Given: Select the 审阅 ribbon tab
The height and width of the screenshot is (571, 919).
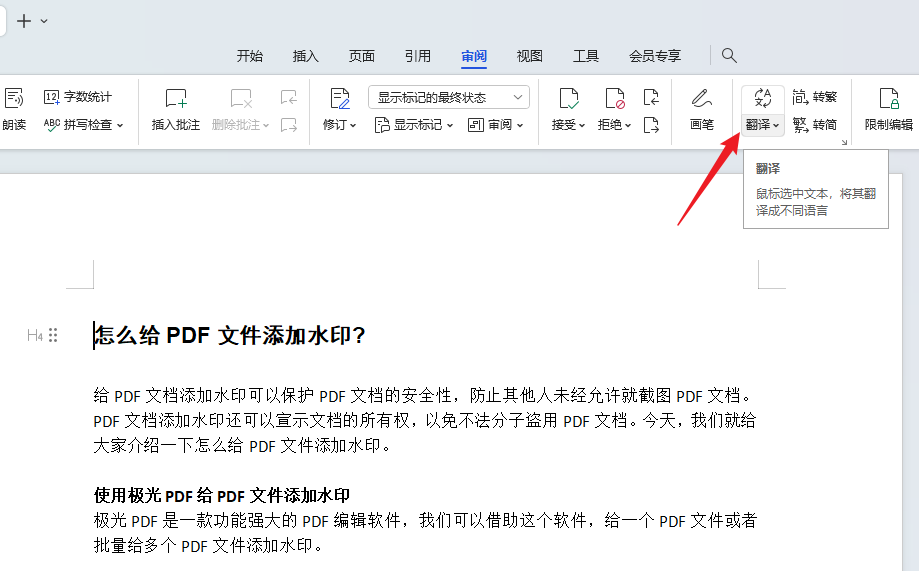Looking at the screenshot, I should coord(474,56).
